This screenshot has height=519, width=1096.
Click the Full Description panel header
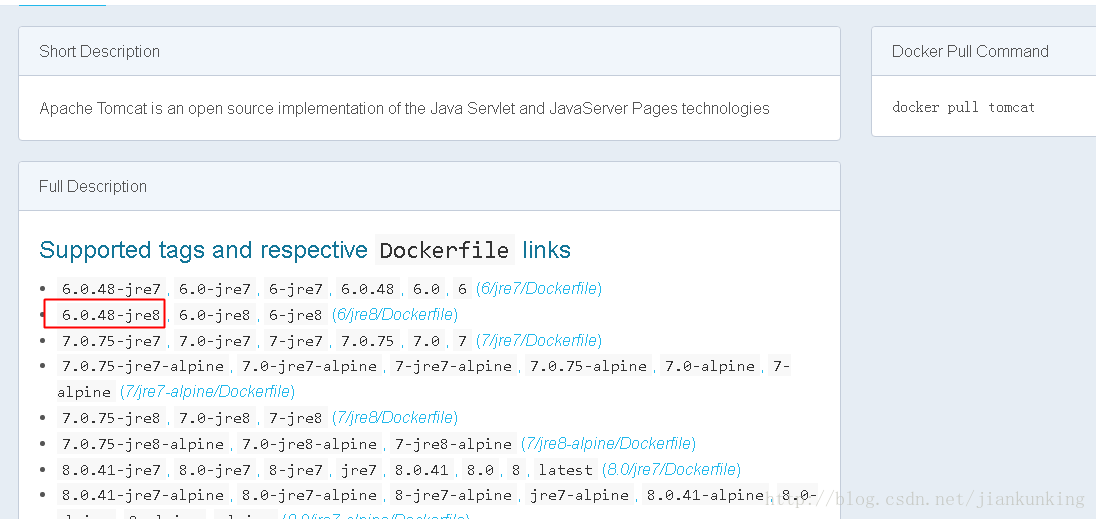coord(429,187)
